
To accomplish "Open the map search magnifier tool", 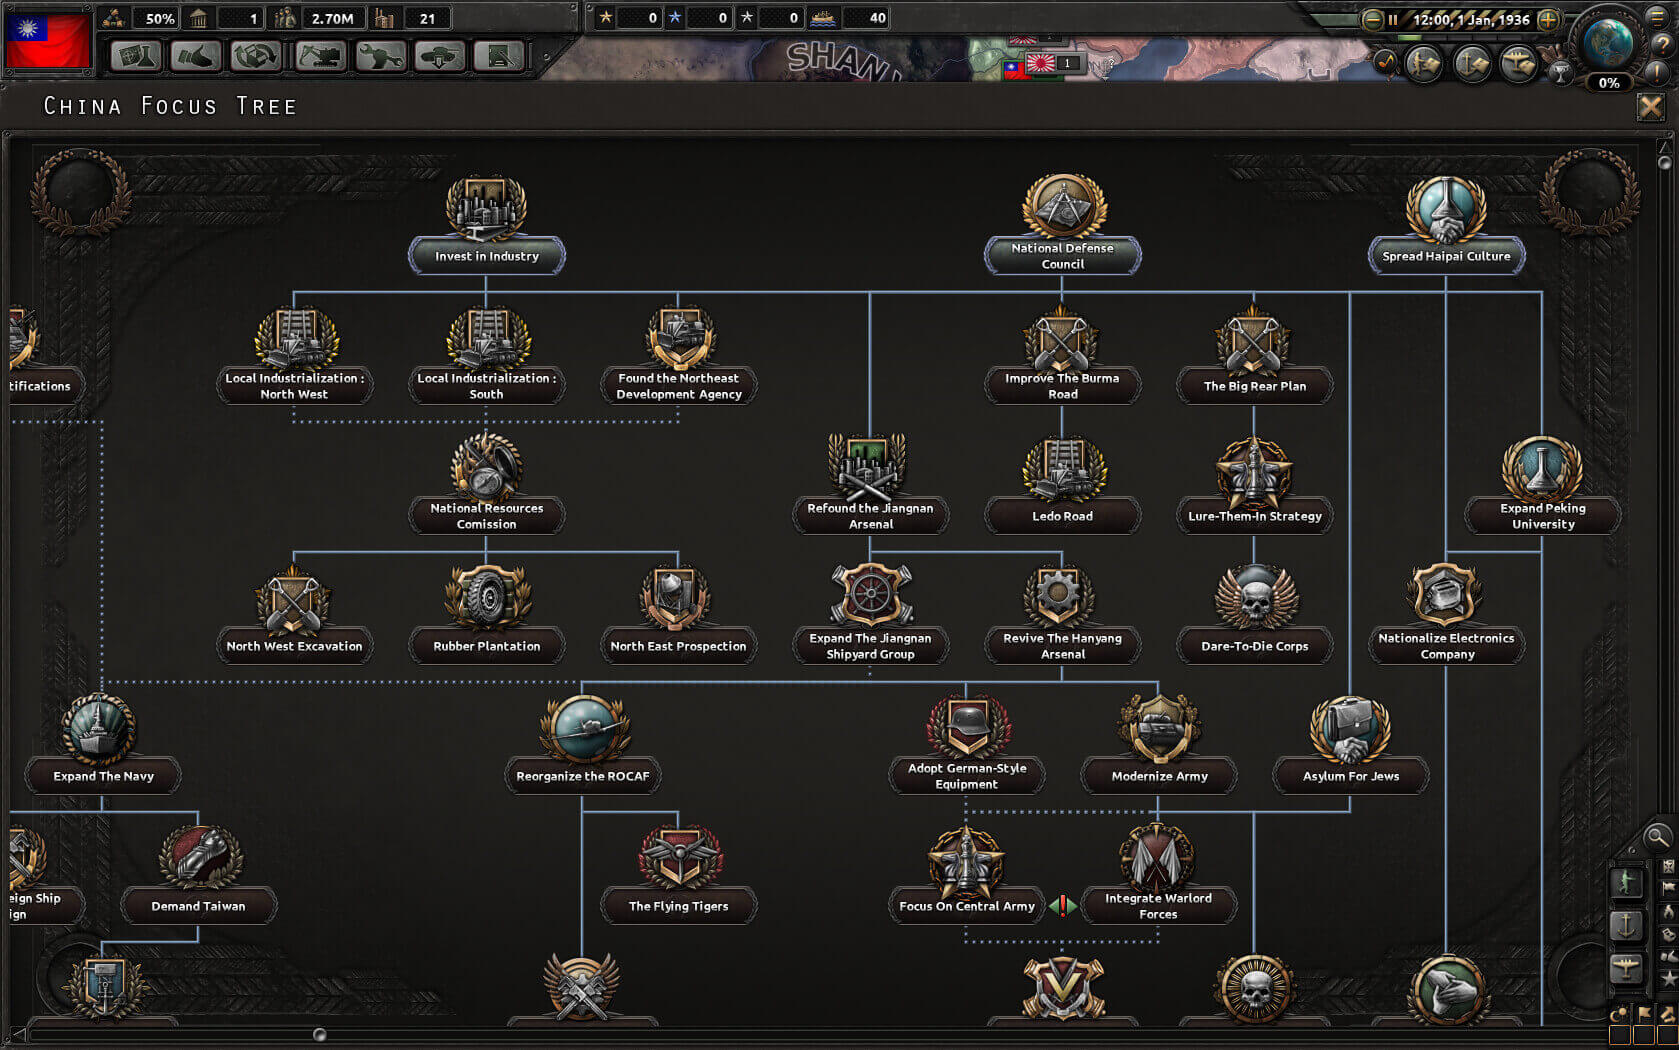I will [1657, 838].
